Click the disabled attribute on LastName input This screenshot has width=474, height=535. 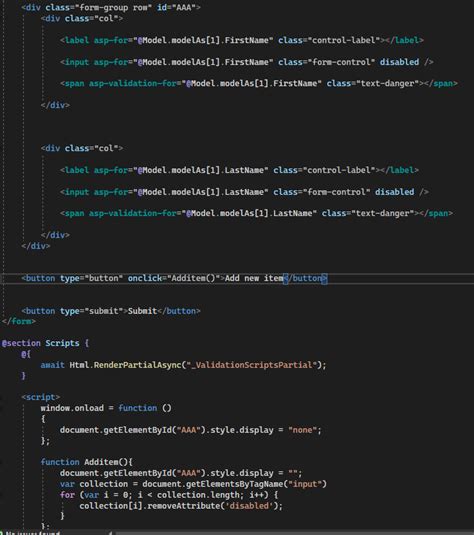[394, 192]
